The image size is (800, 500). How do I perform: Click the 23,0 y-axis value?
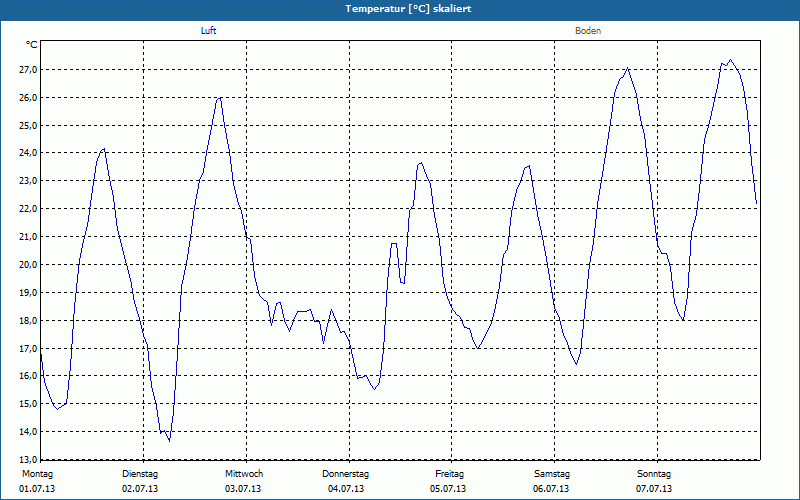pyautogui.click(x=29, y=181)
